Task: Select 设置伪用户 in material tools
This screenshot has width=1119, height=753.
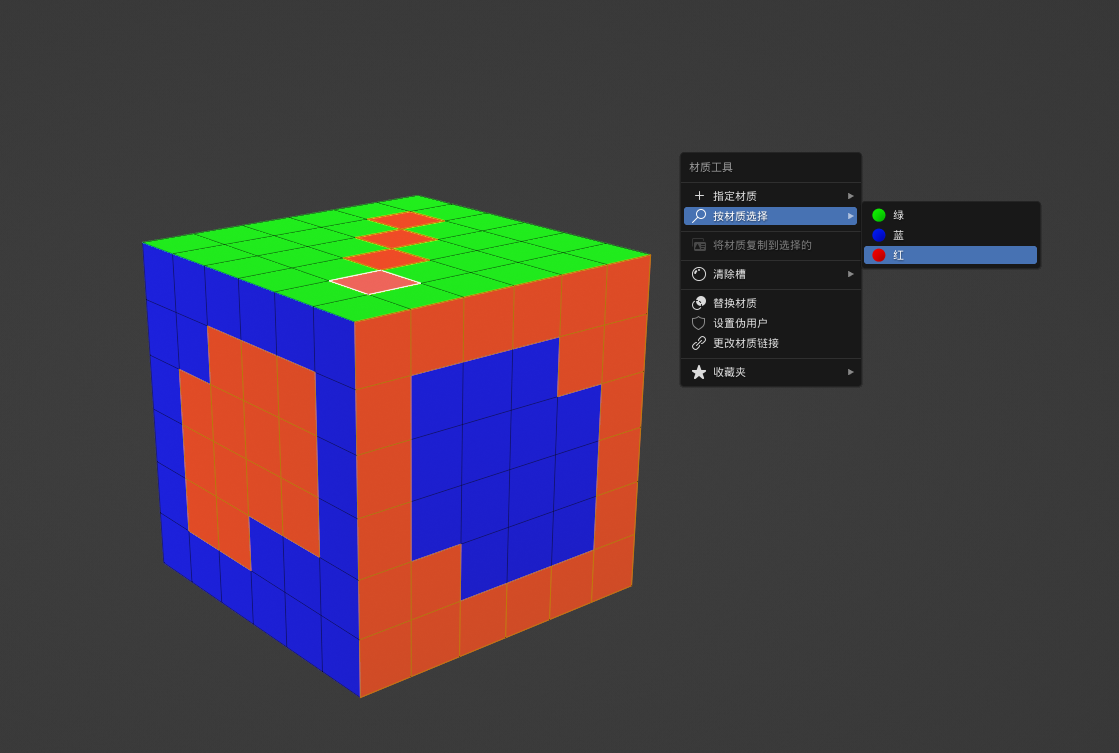Action: (771, 323)
